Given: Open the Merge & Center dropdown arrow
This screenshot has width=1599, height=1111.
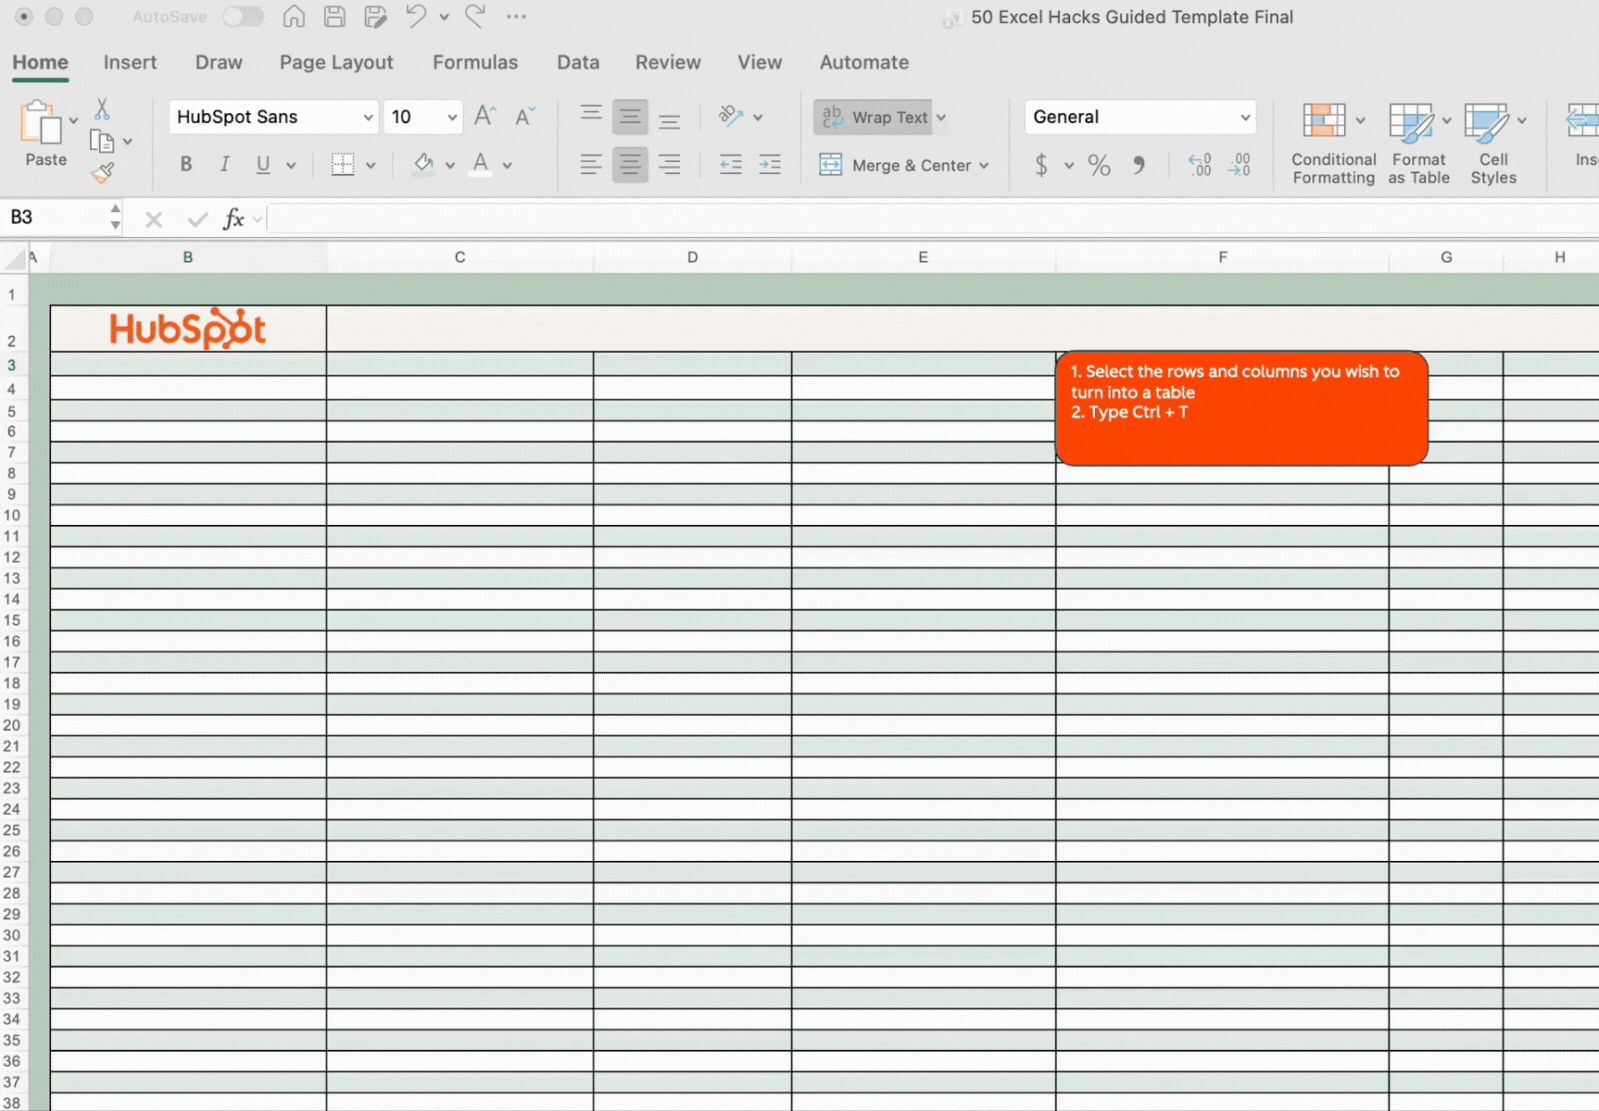Looking at the screenshot, I should [x=985, y=166].
